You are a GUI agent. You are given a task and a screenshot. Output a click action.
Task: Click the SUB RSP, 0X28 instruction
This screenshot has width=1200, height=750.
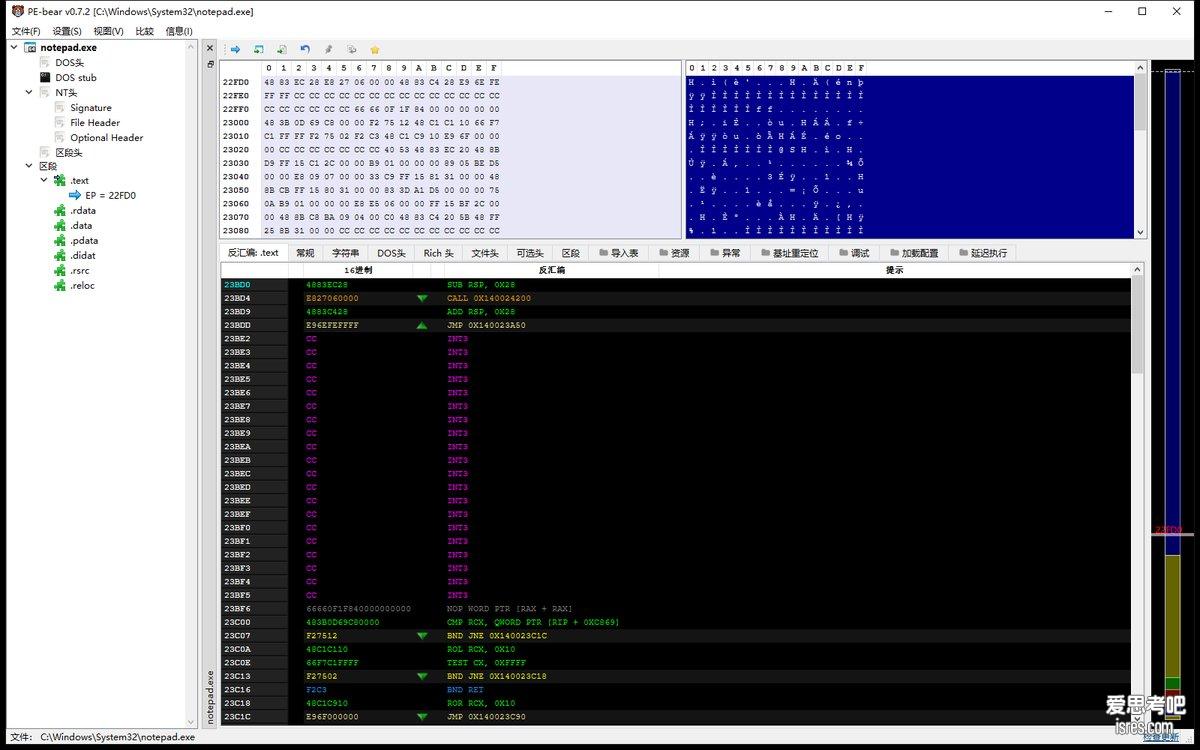tap(481, 284)
